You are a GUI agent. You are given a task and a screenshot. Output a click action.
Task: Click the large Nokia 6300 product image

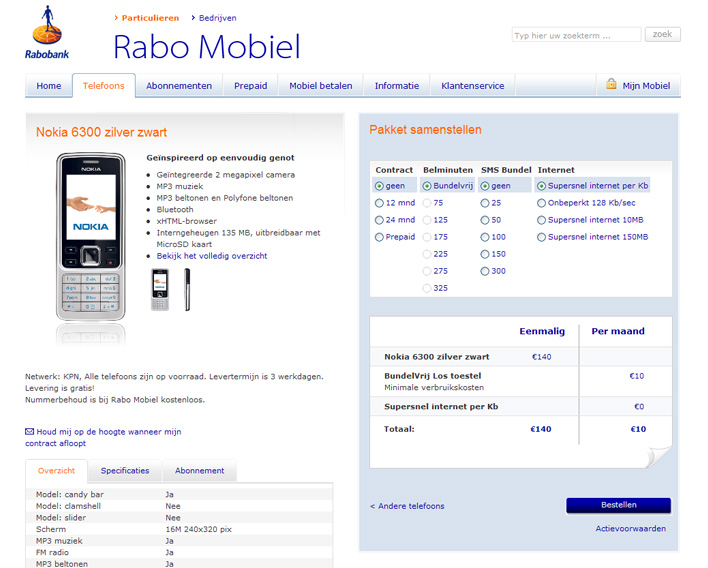pyautogui.click(x=90, y=237)
